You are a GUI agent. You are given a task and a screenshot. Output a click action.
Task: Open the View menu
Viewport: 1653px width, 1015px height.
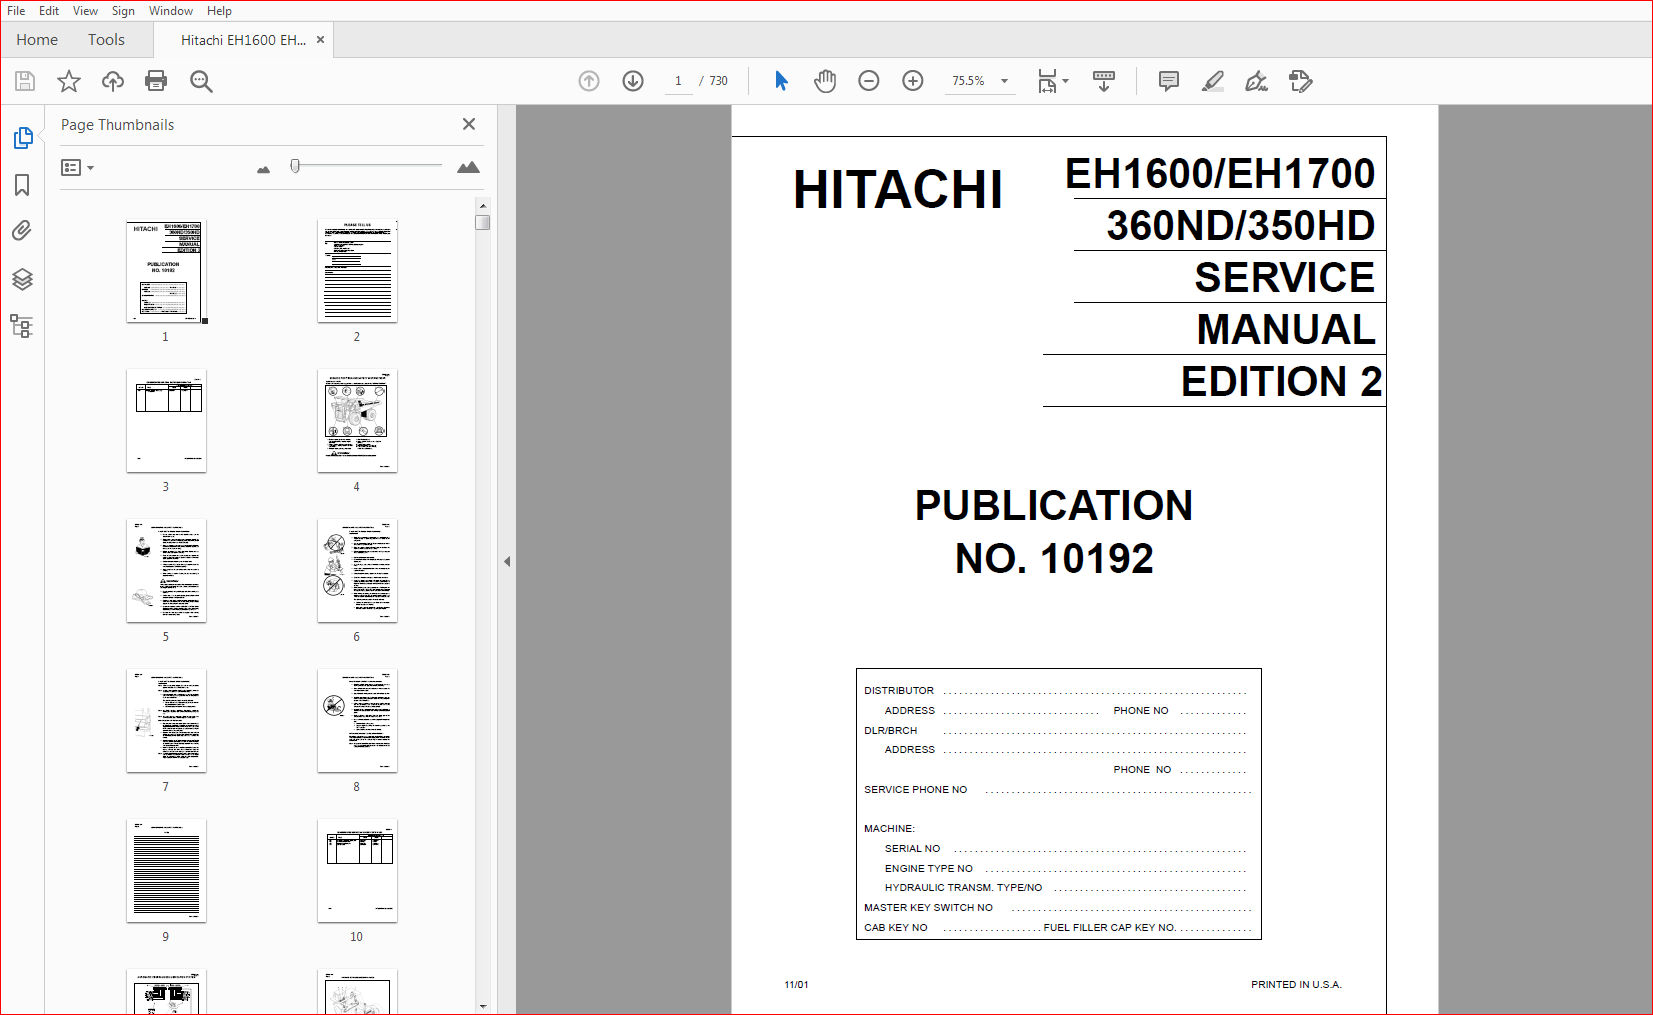tap(85, 11)
